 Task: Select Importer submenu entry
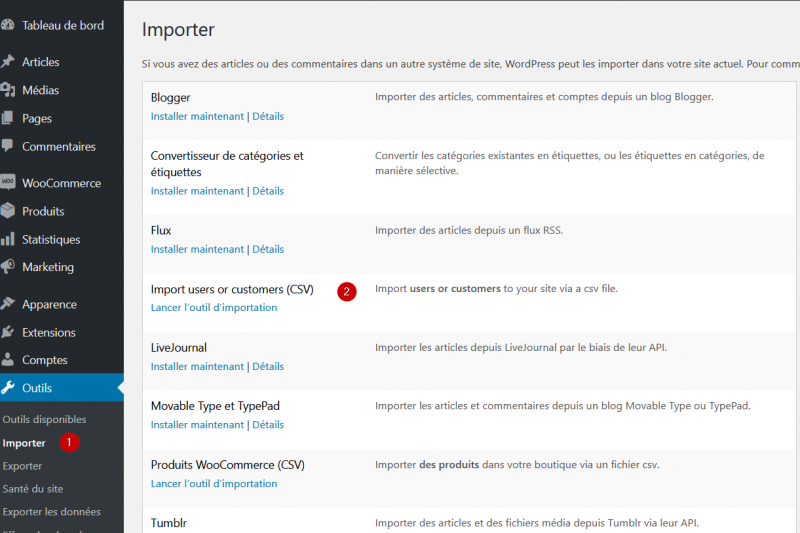(24, 443)
